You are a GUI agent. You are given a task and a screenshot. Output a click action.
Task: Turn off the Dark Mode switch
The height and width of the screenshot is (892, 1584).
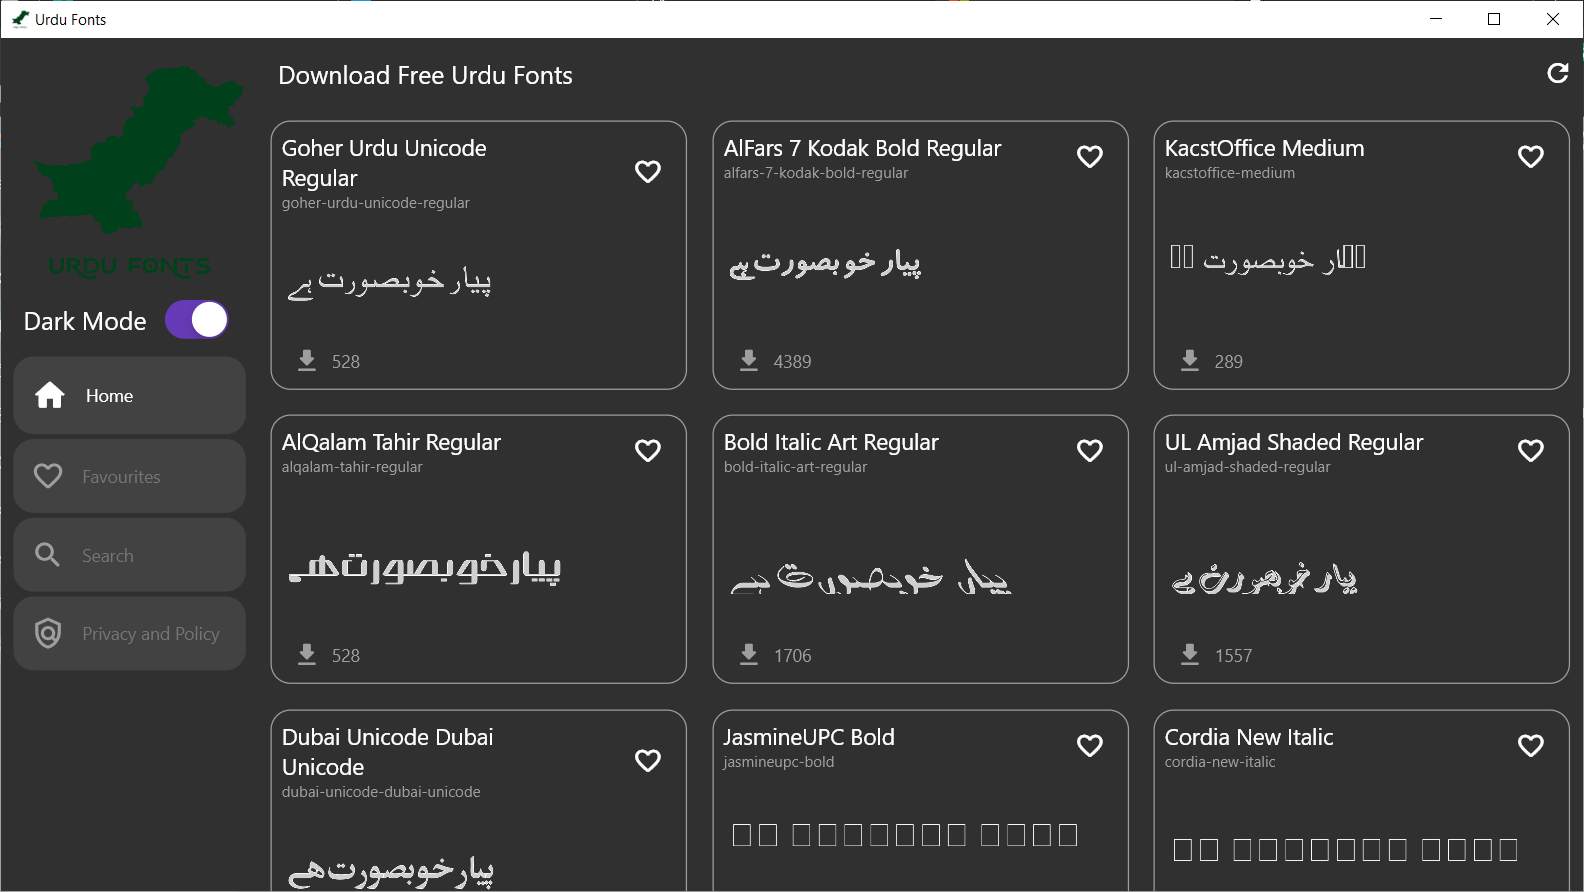pyautogui.click(x=197, y=320)
